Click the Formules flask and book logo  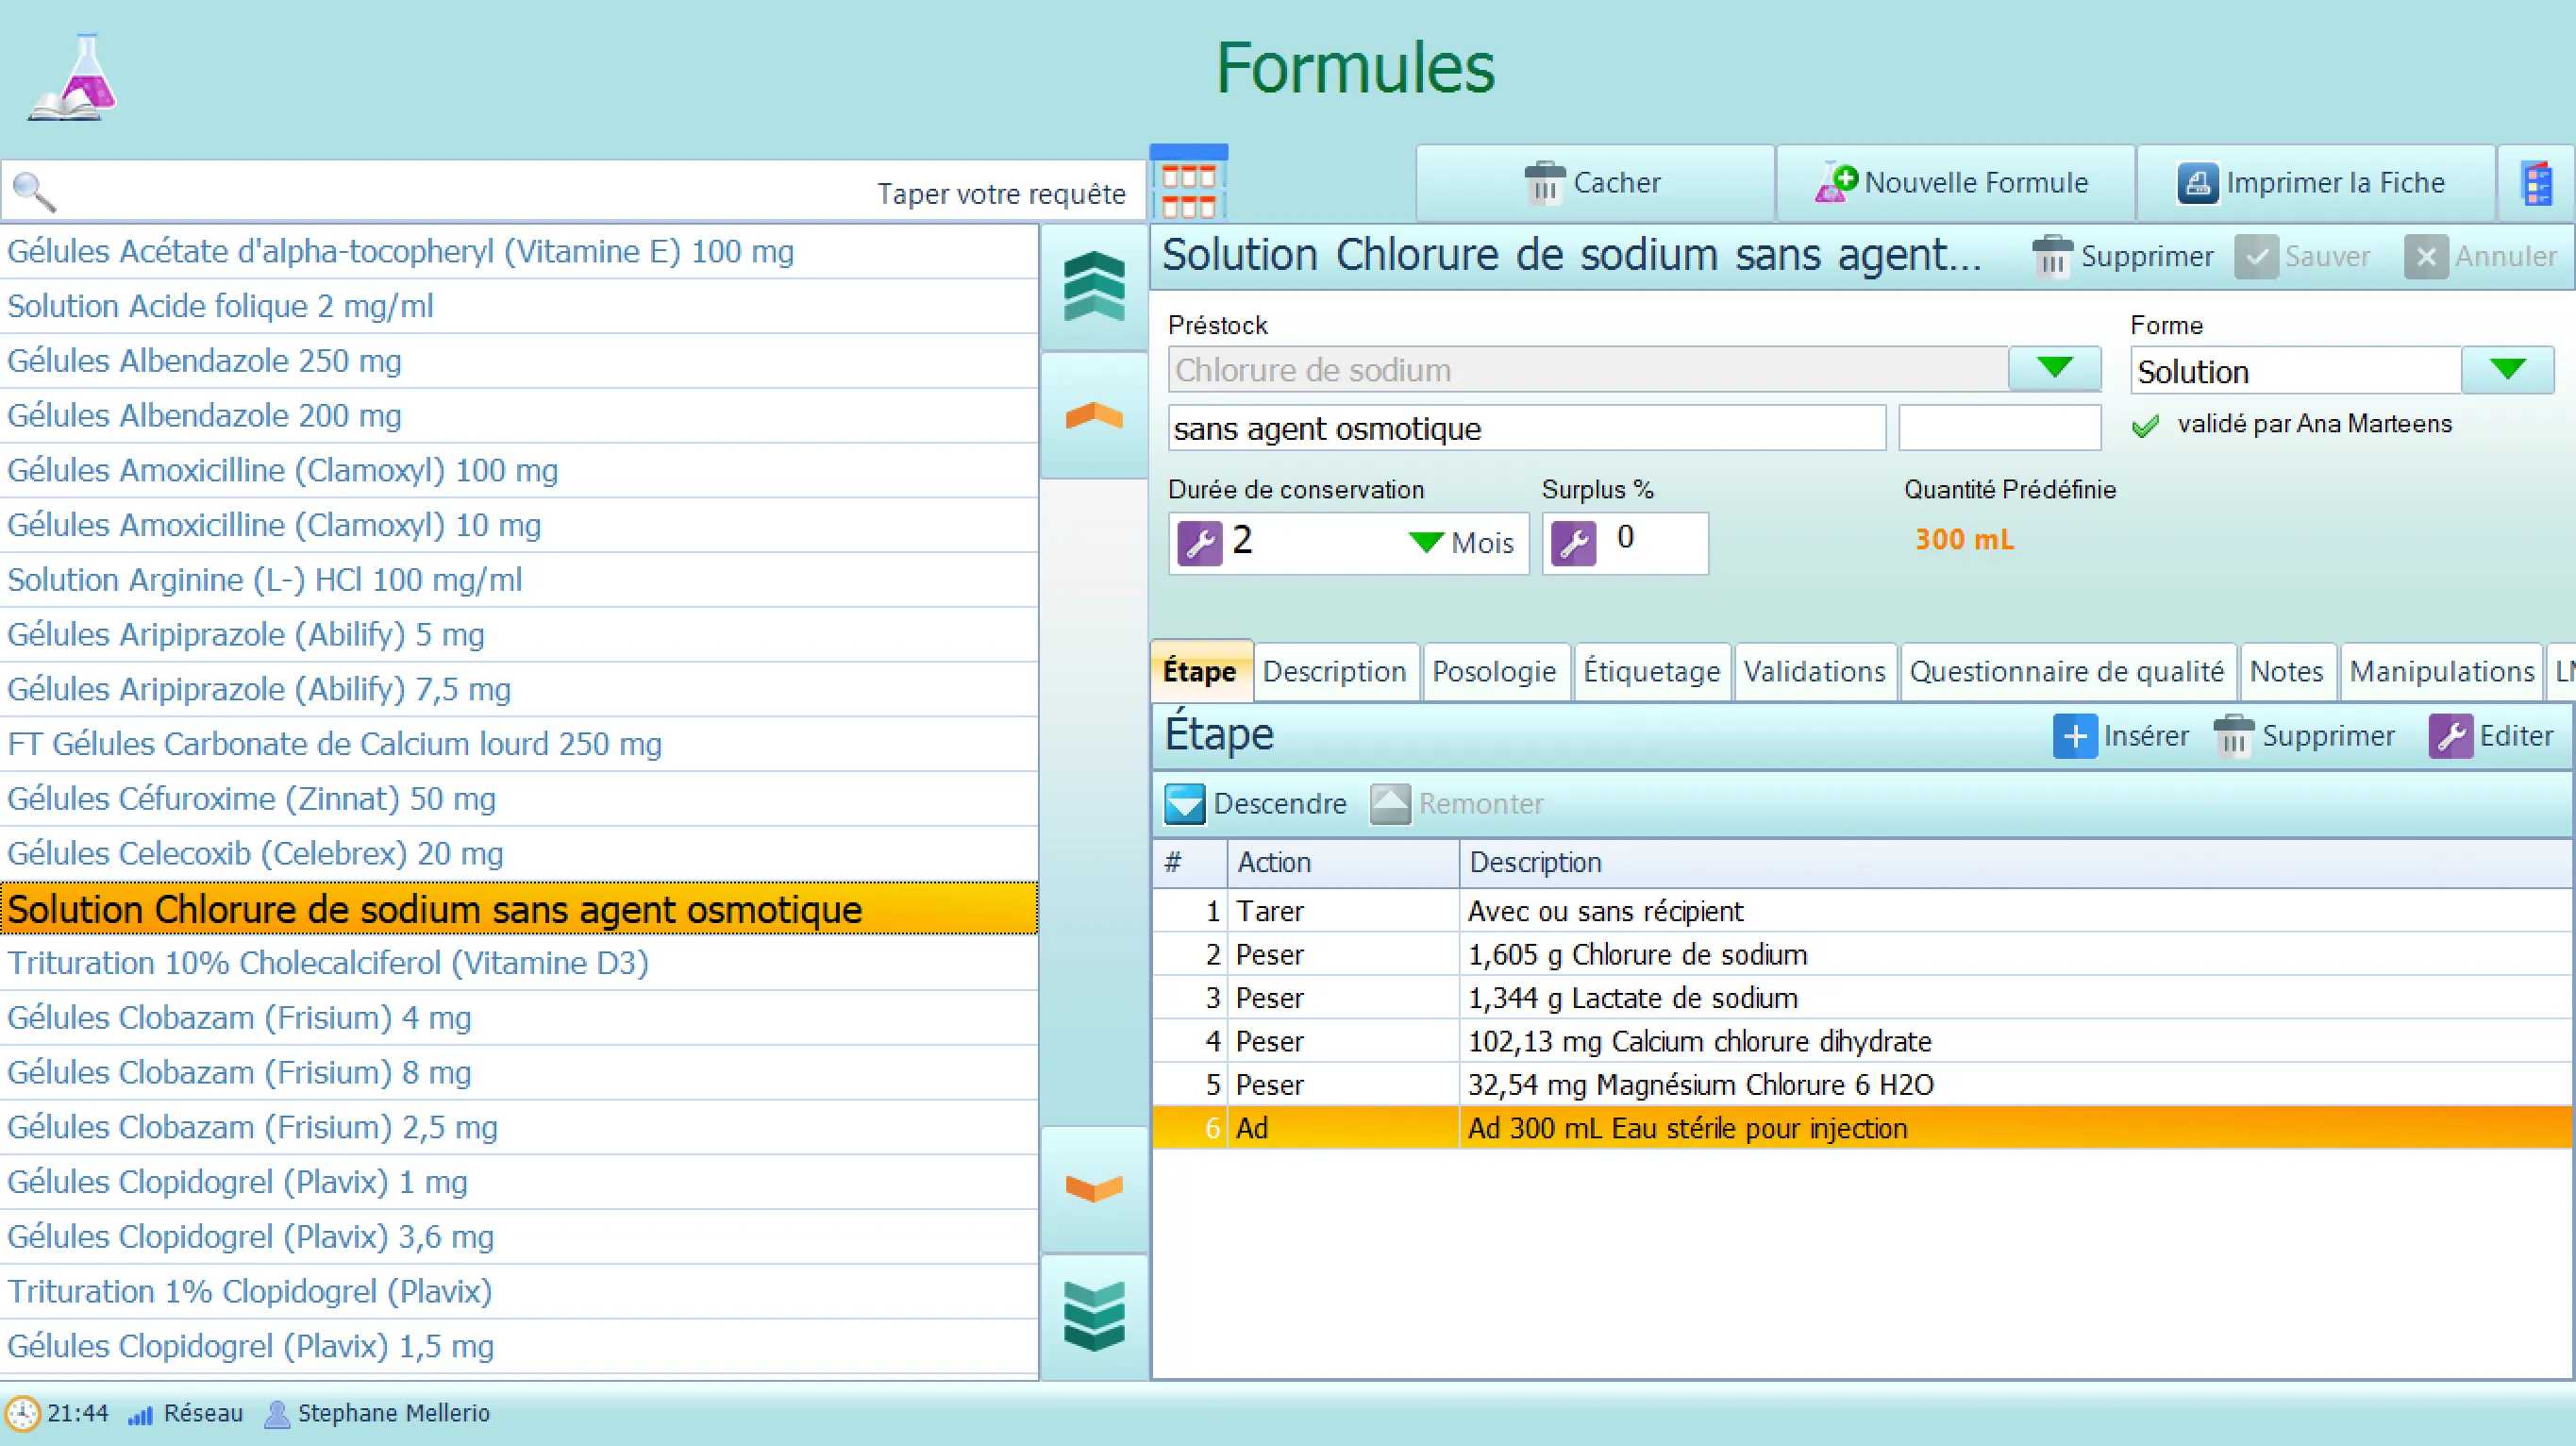coord(72,77)
